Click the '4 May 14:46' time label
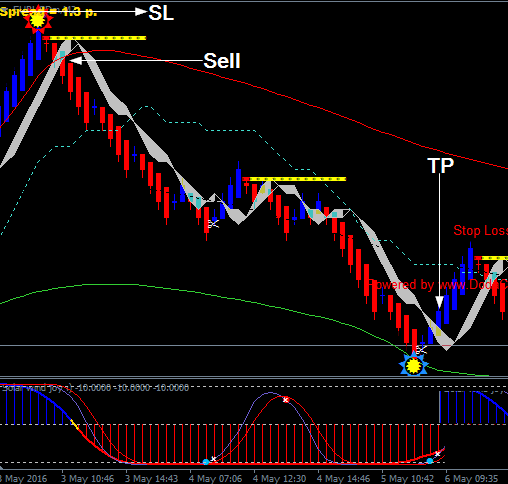This screenshot has height=484, width=508. point(344,479)
